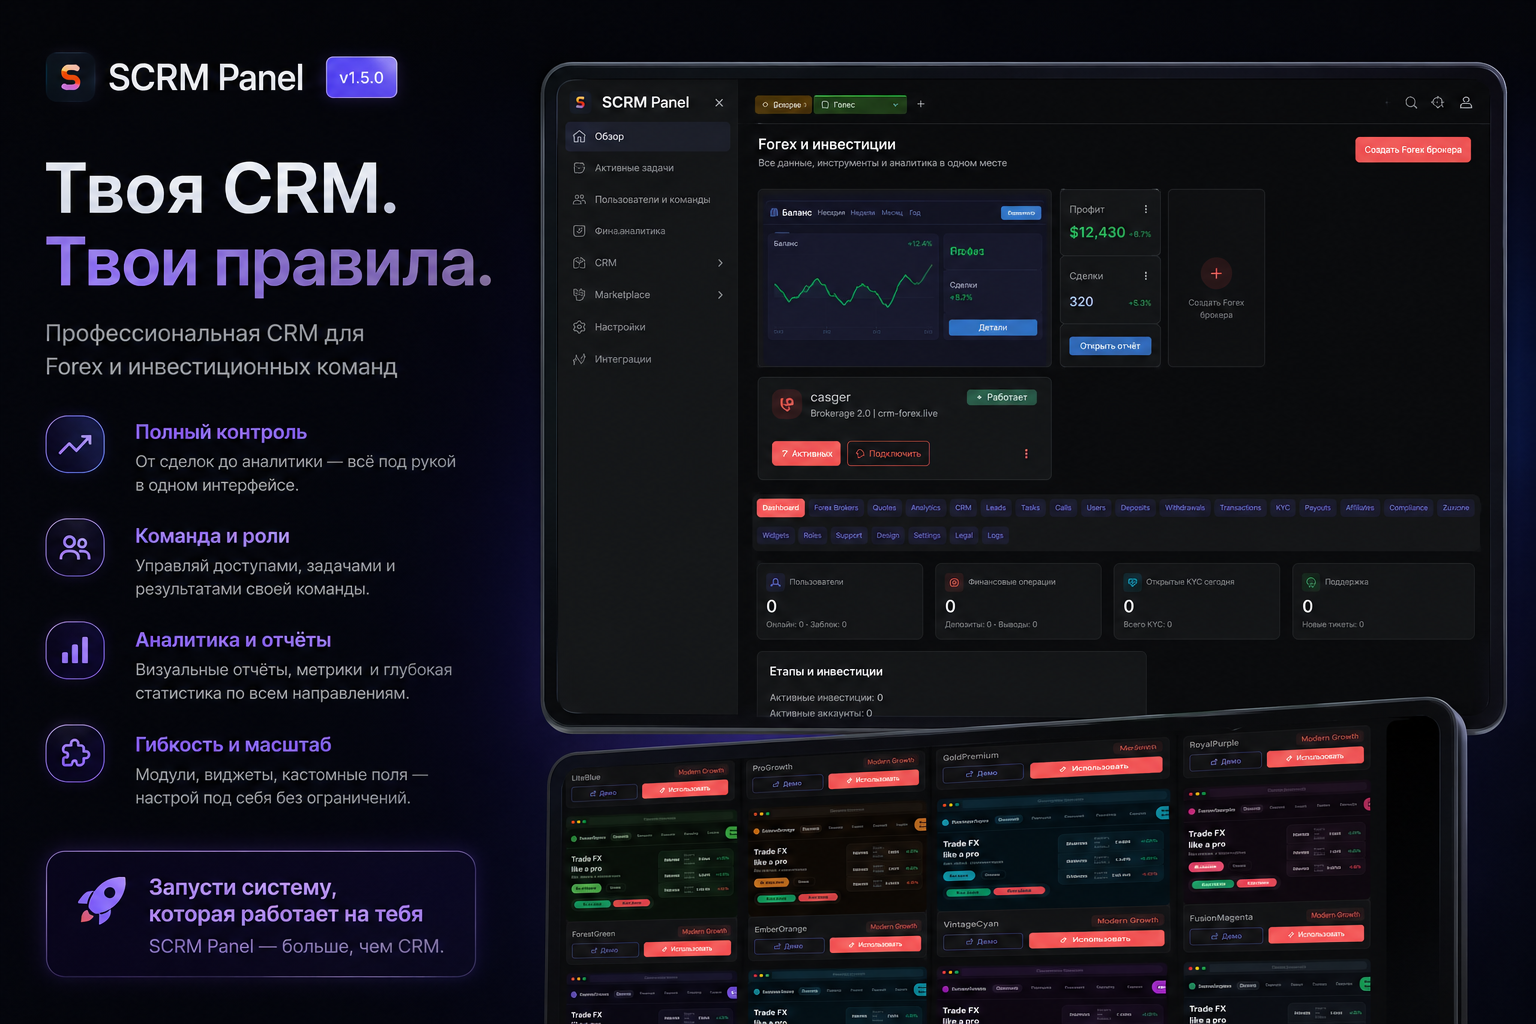The width and height of the screenshot is (1536, 1024).
Task: Switch to the Widgets tab
Action: tap(776, 535)
